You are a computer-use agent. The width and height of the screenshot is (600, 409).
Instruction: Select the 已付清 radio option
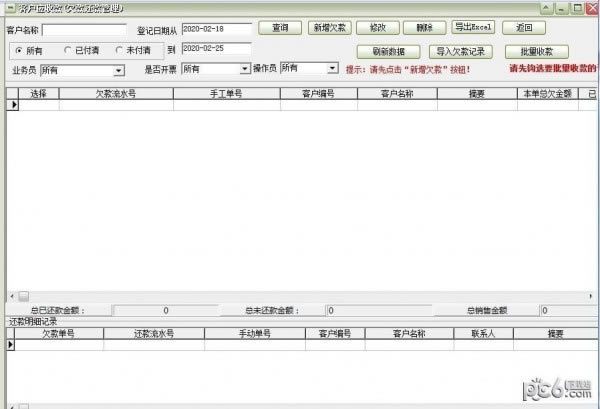pos(68,49)
